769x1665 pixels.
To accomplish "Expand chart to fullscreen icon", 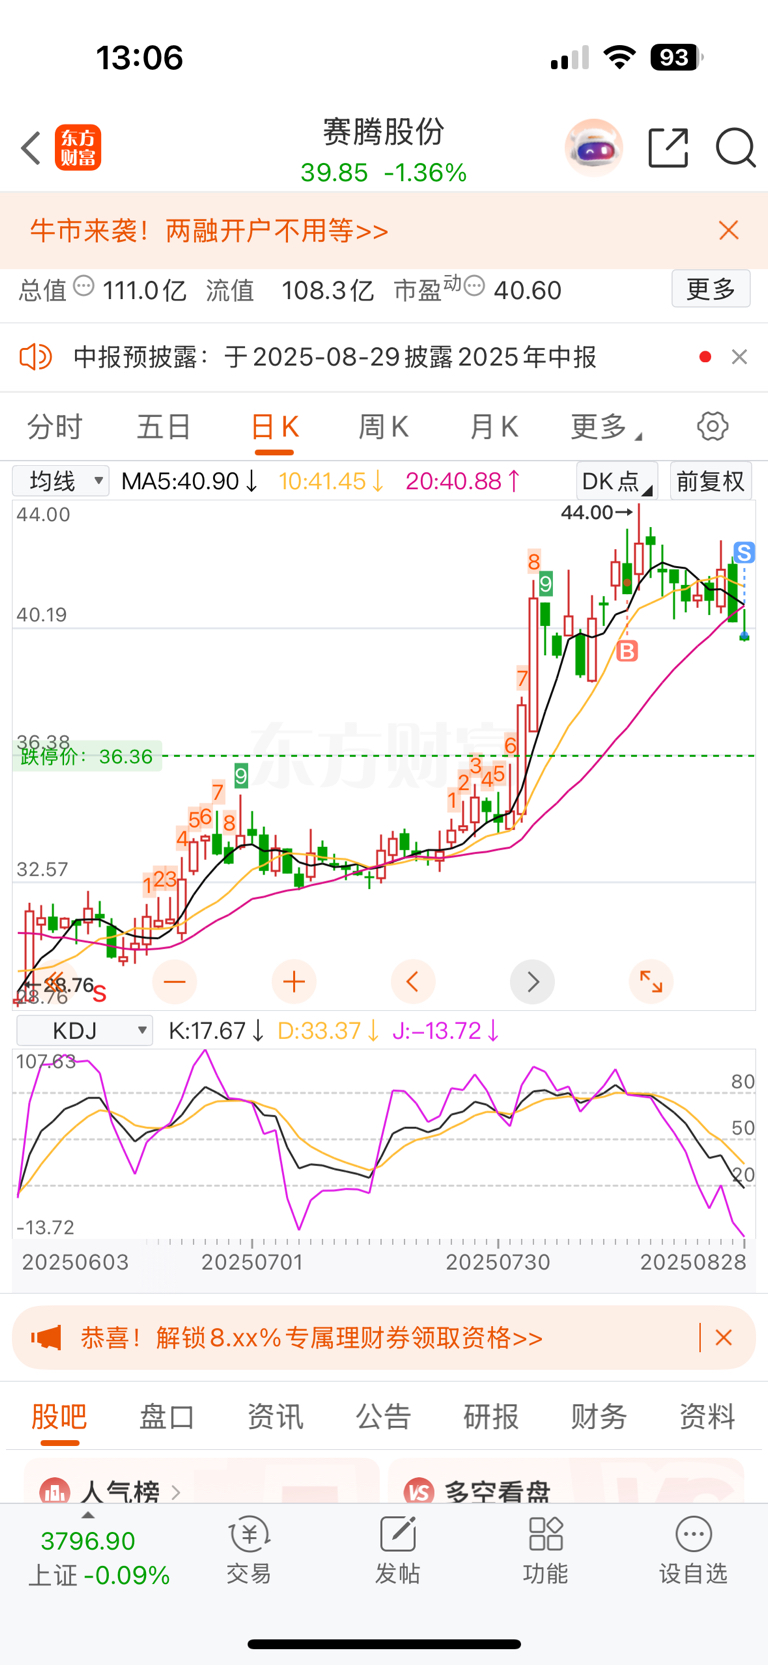I will [x=651, y=982].
